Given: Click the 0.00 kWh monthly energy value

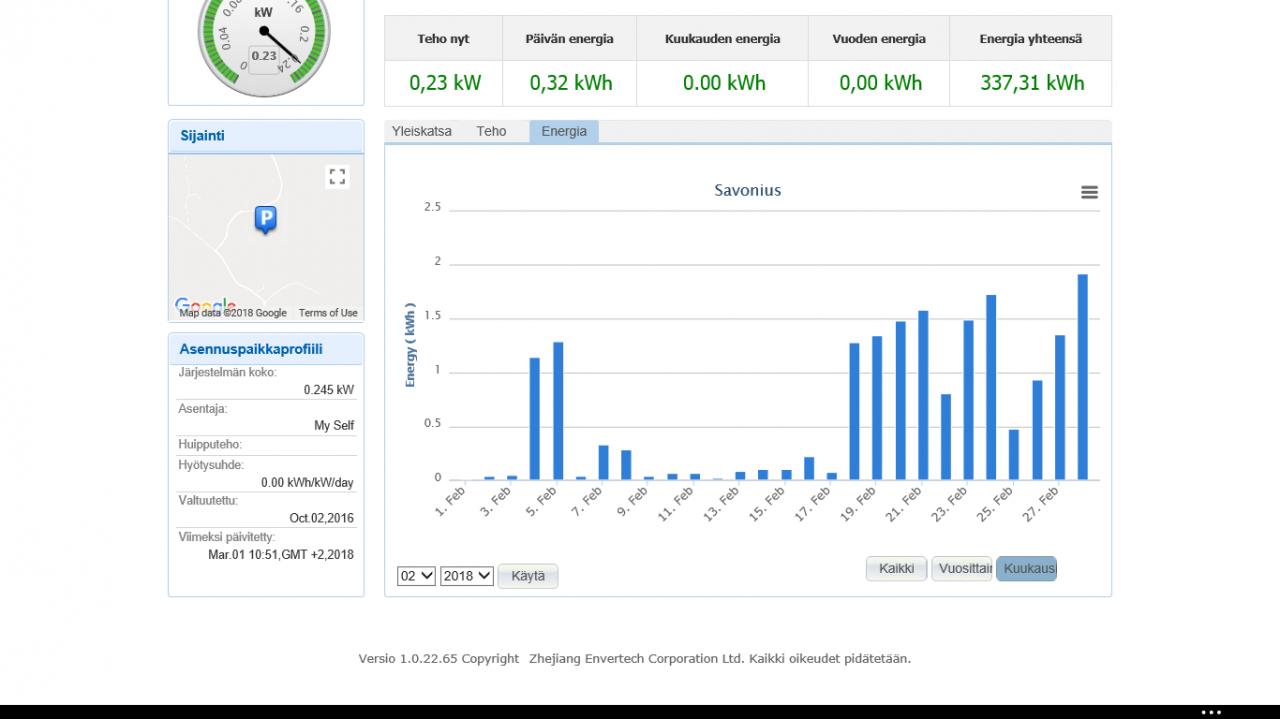Looking at the screenshot, I should [724, 83].
